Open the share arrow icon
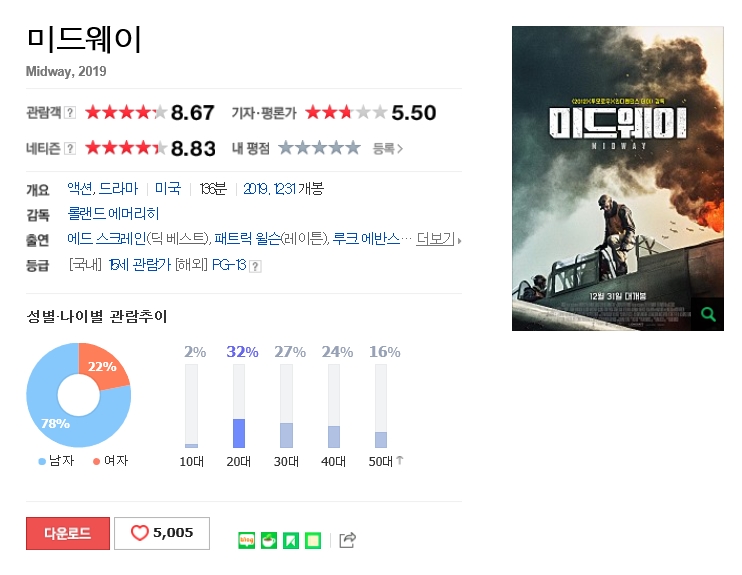This screenshot has width=742, height=575. click(348, 540)
